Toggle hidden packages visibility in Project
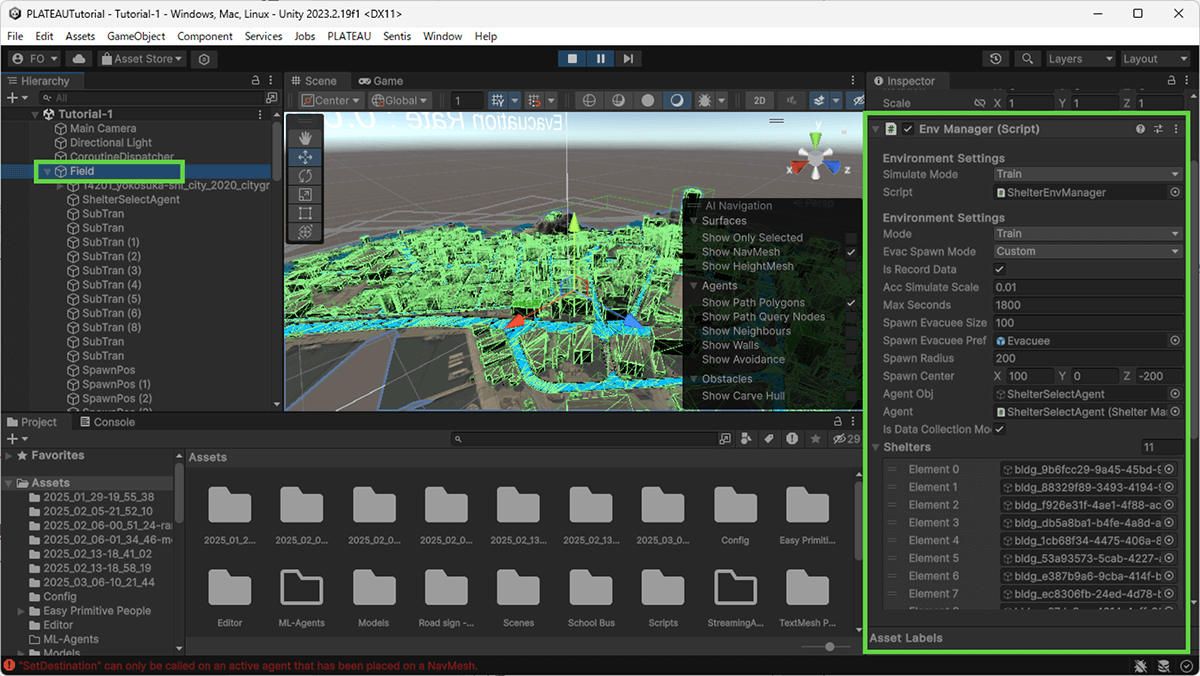The height and width of the screenshot is (676, 1200). point(847,439)
